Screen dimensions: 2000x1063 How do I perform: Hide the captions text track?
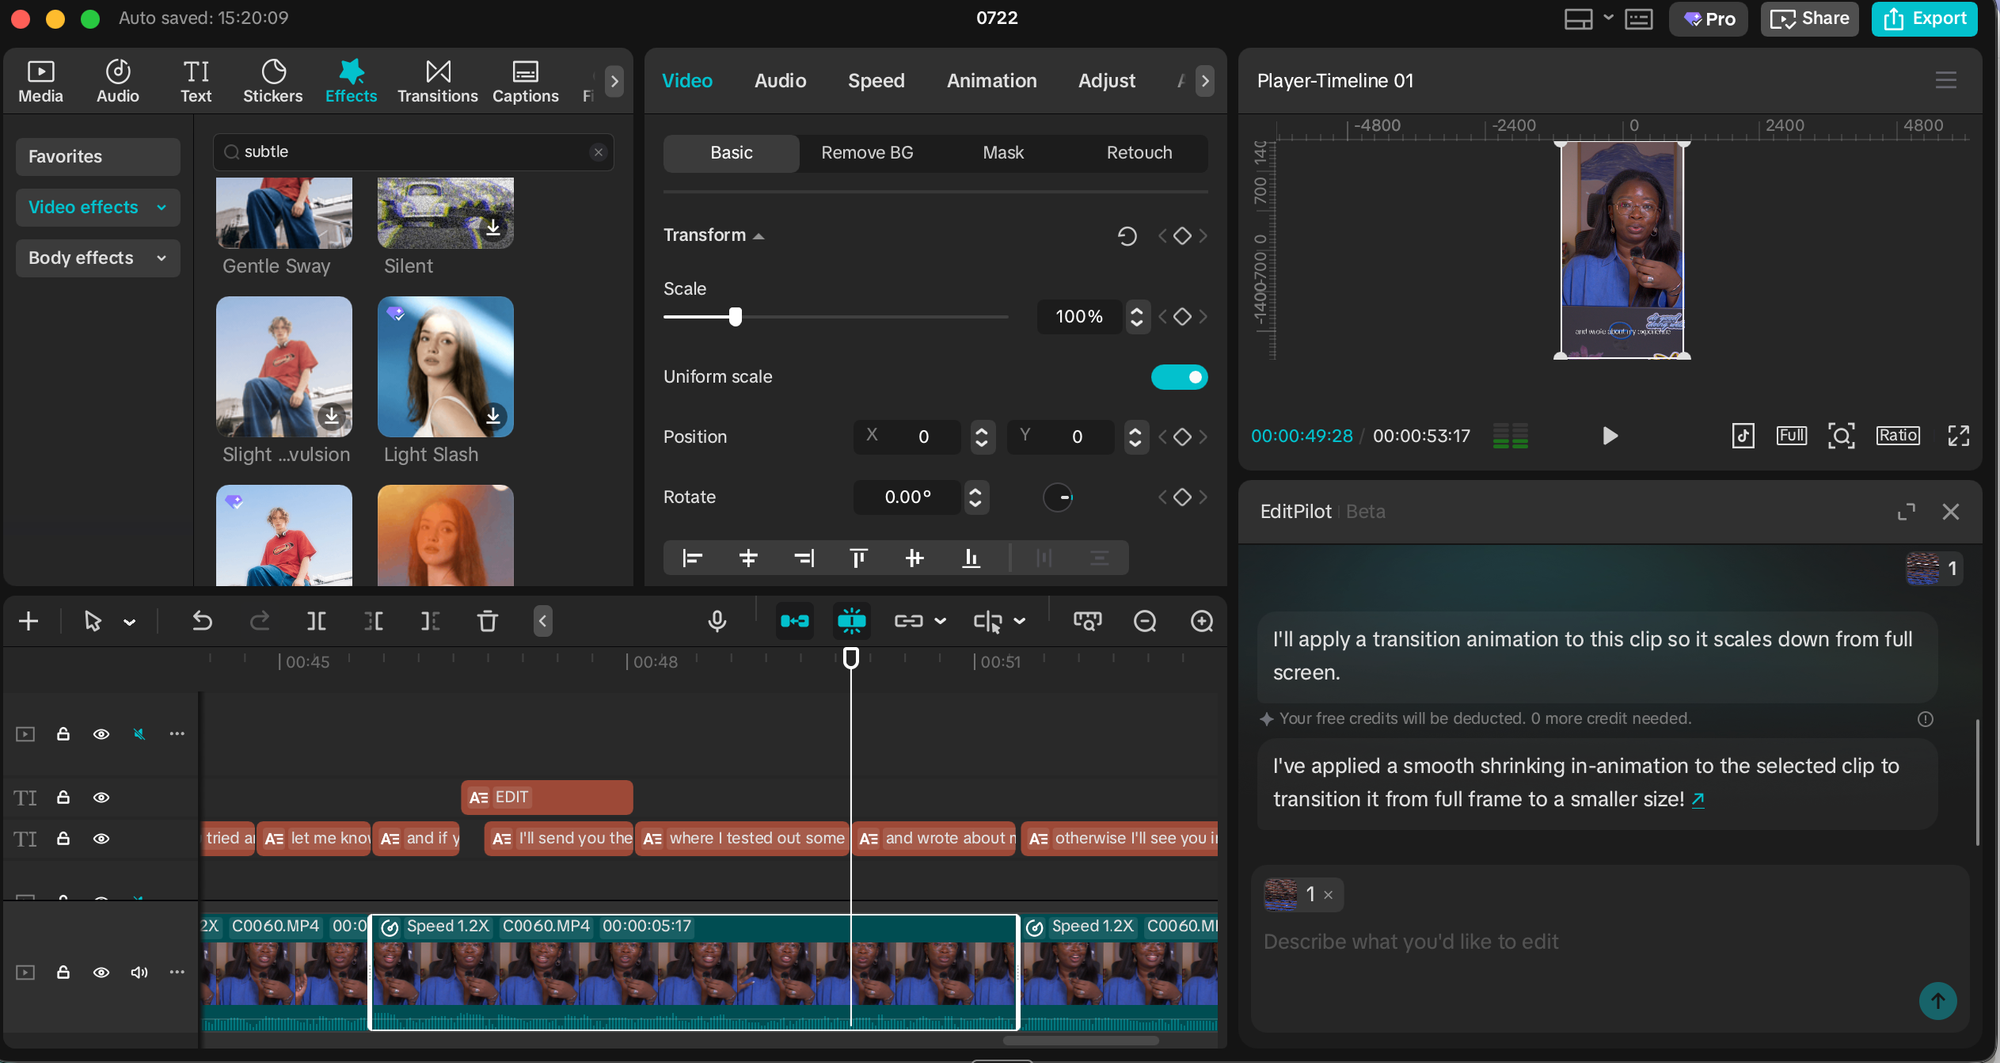point(101,839)
